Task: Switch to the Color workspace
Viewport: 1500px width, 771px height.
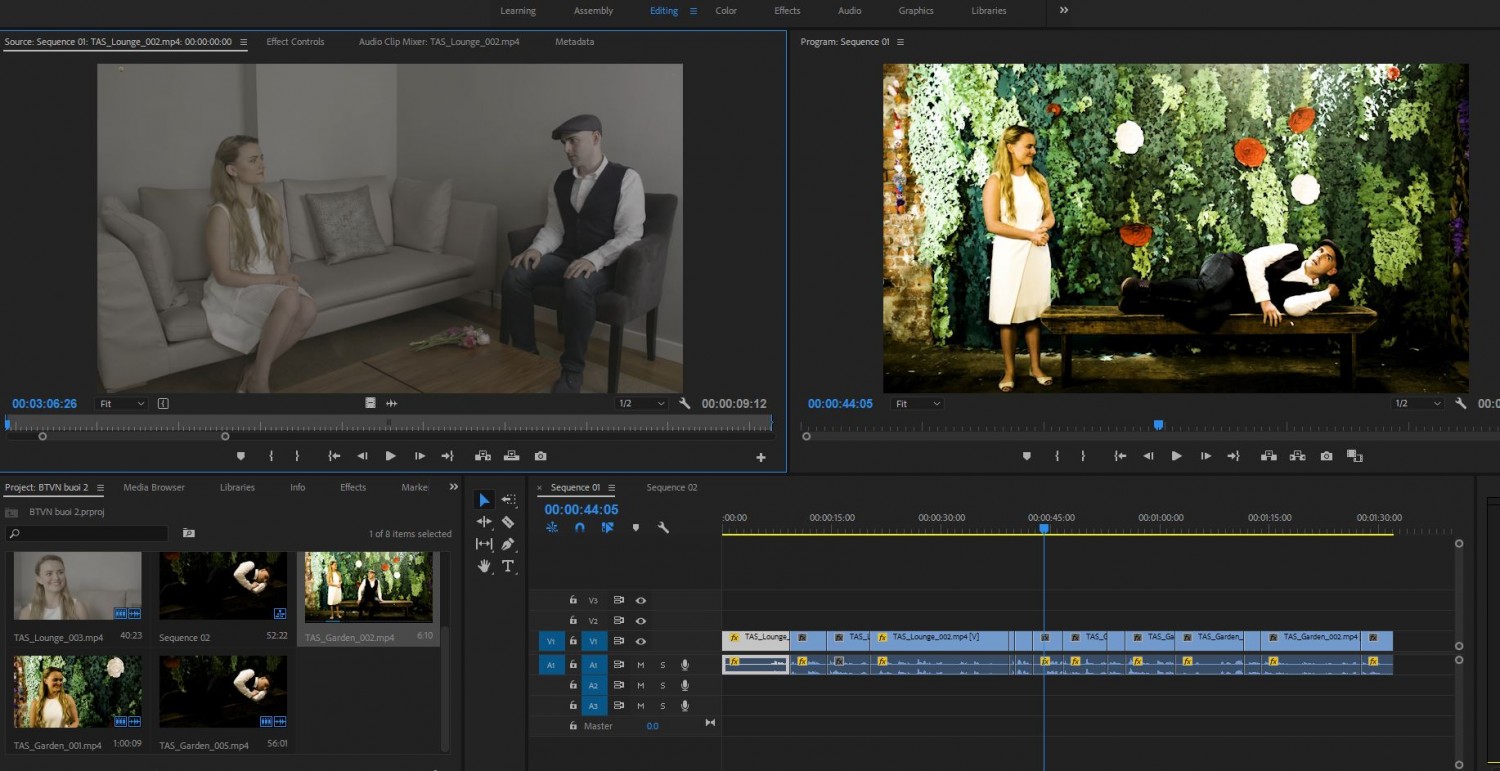Action: point(726,11)
